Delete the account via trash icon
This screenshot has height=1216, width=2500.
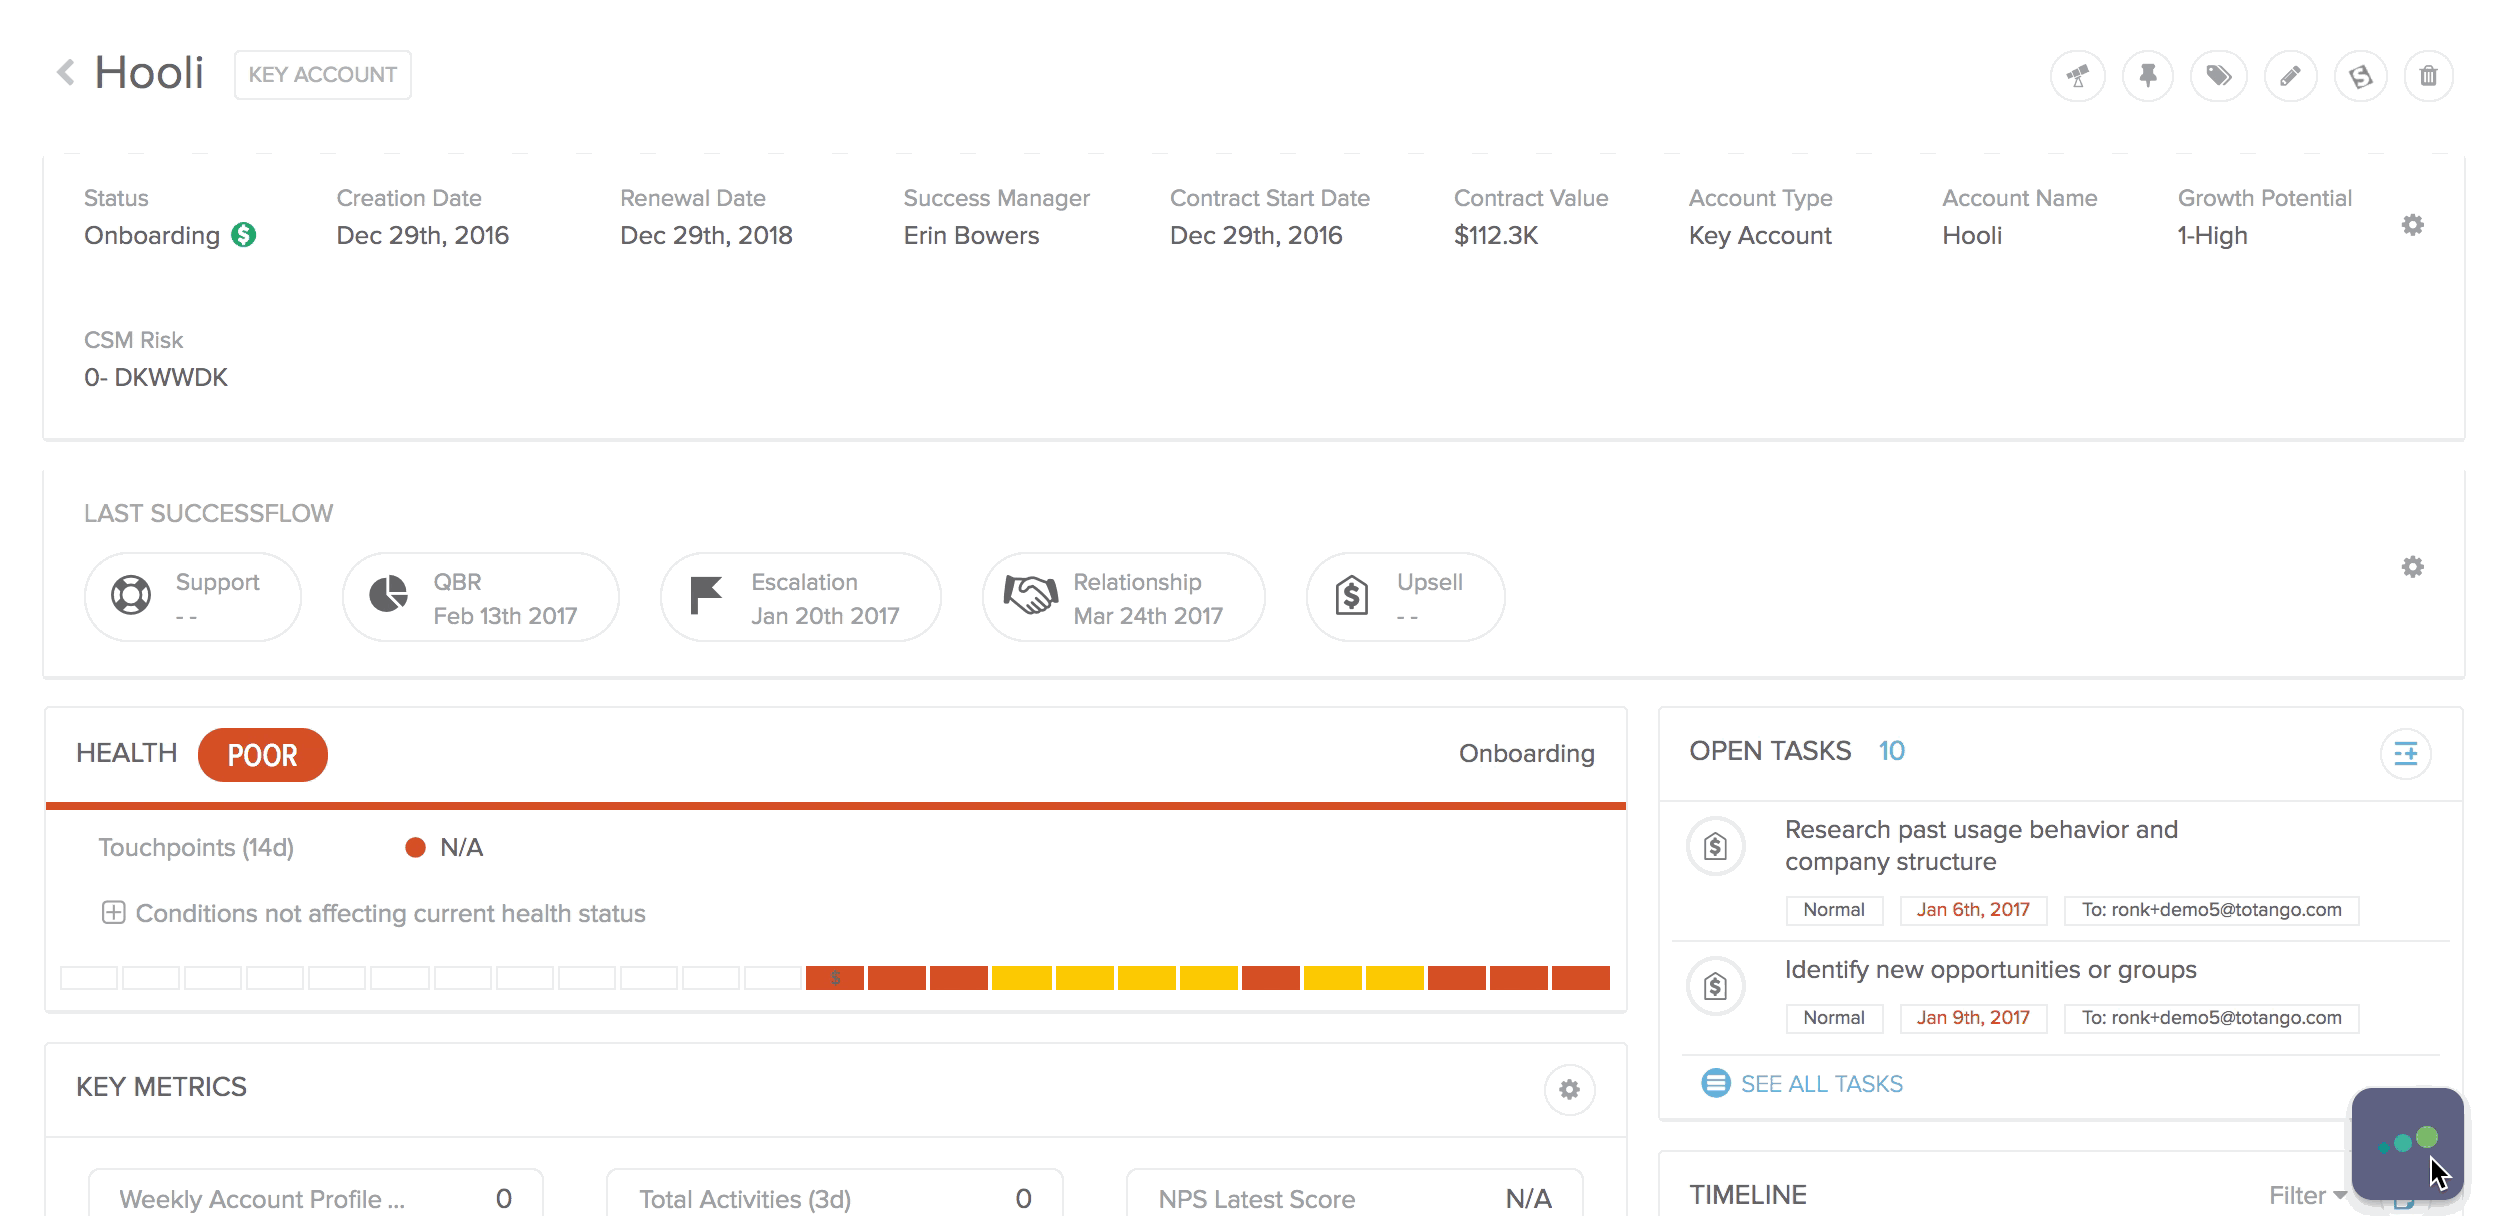coord(2431,75)
